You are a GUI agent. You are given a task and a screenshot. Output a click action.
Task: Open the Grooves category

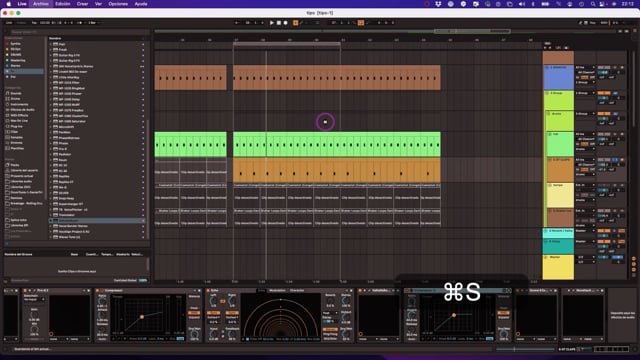click(x=16, y=143)
